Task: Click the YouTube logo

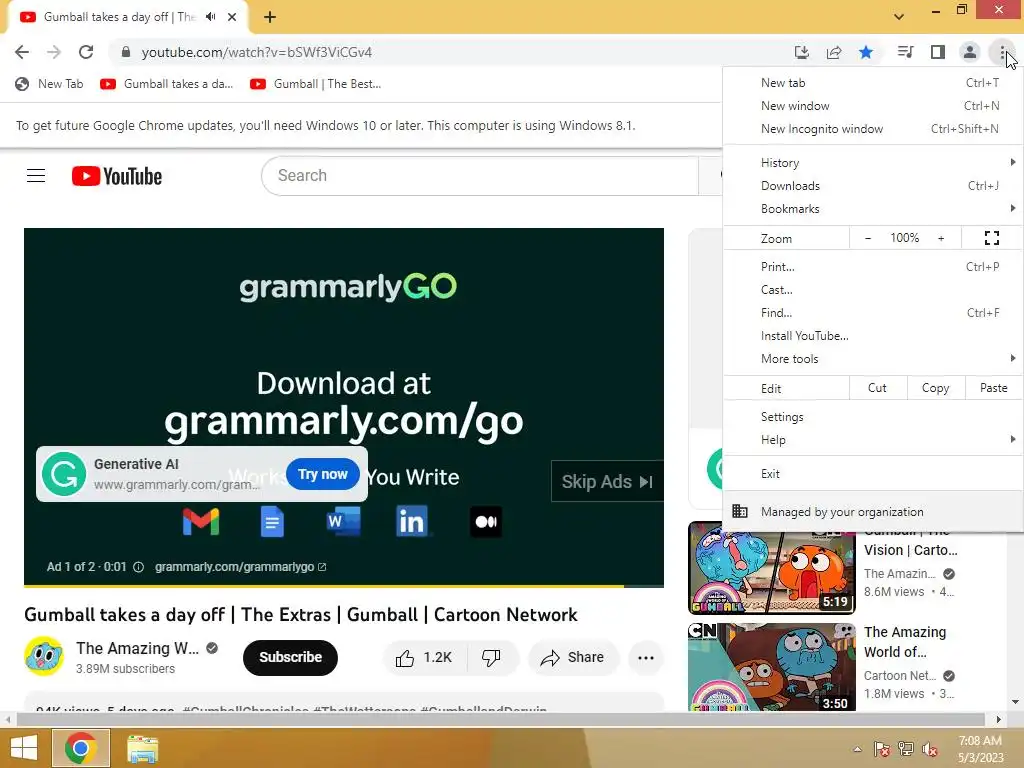Action: pos(117,176)
